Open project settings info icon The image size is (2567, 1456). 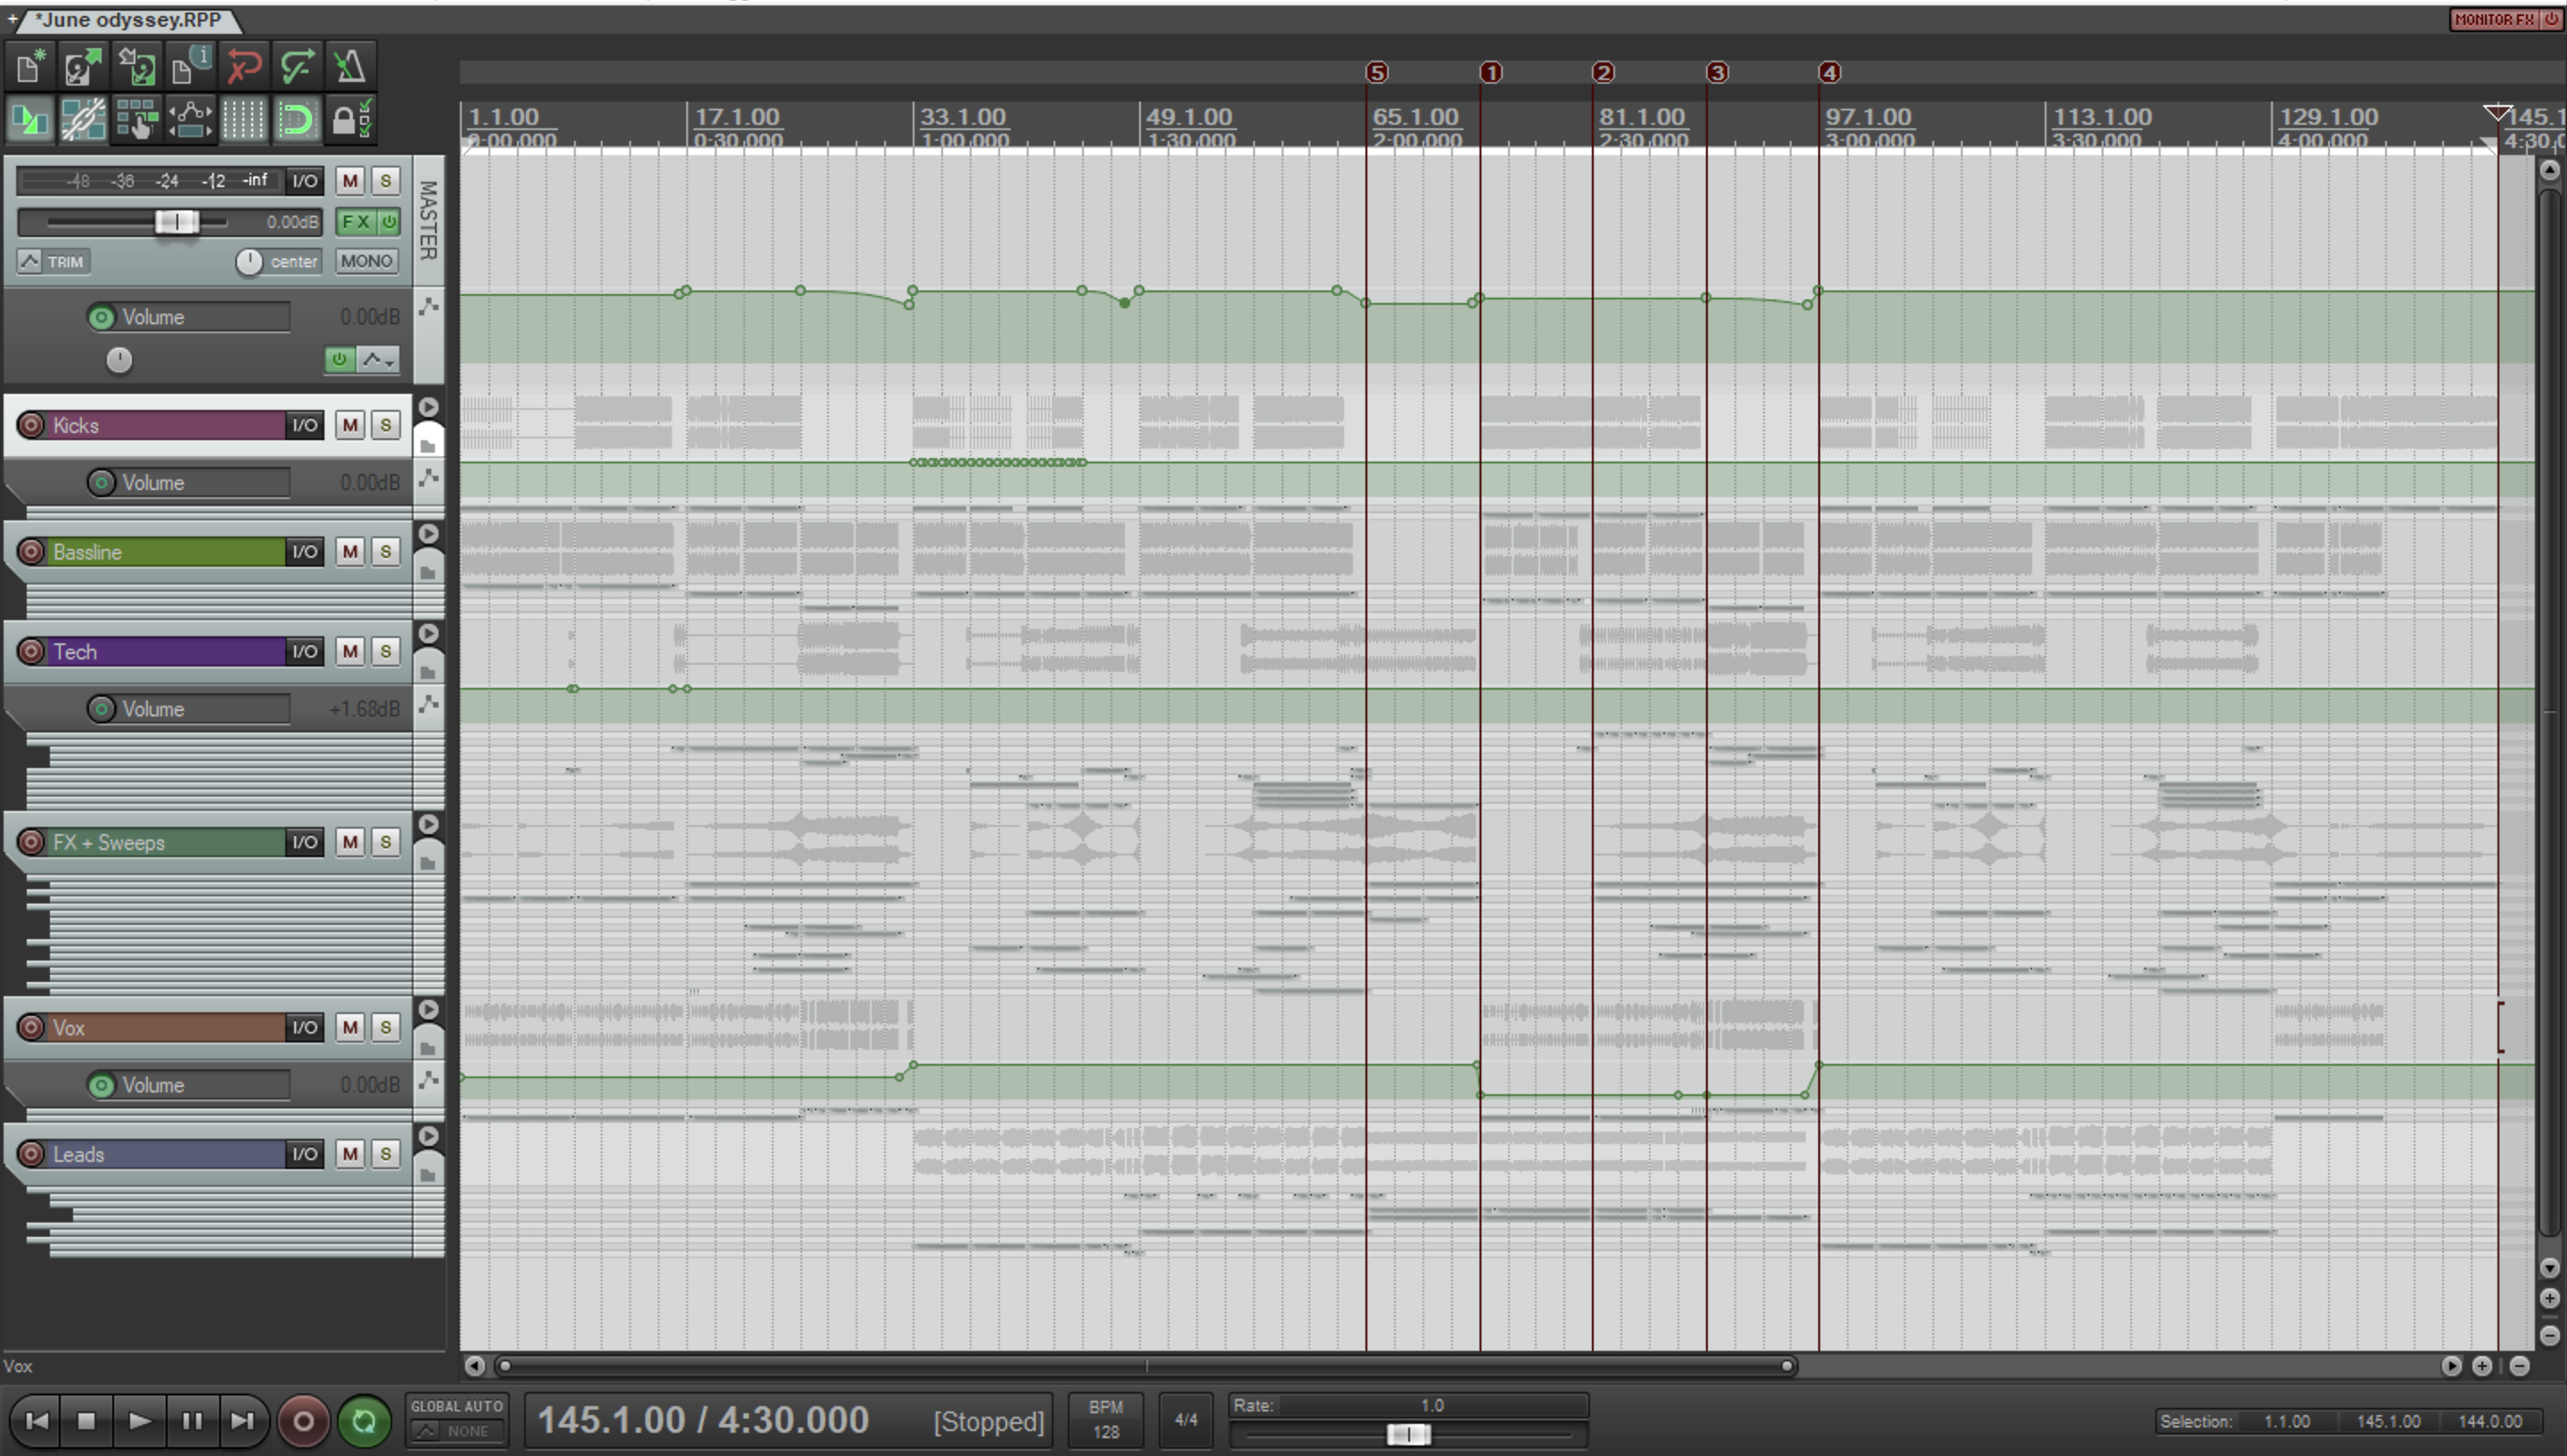coord(190,67)
